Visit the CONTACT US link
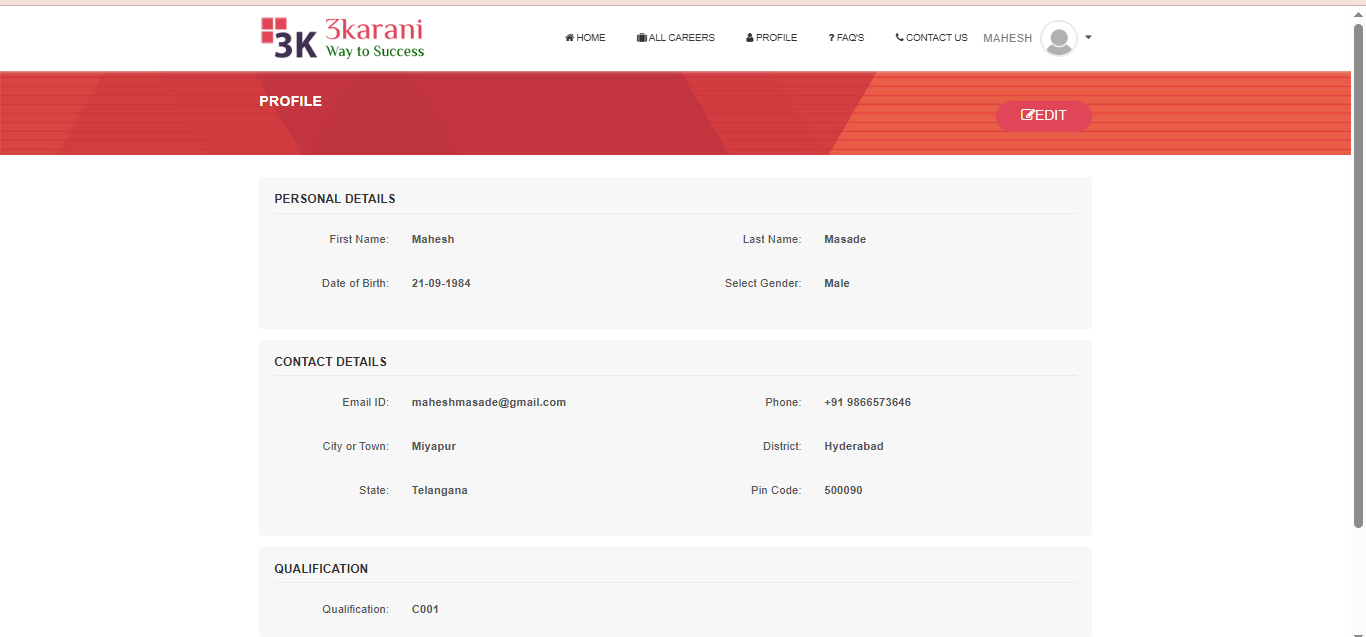The height and width of the screenshot is (637, 1366). (x=936, y=38)
